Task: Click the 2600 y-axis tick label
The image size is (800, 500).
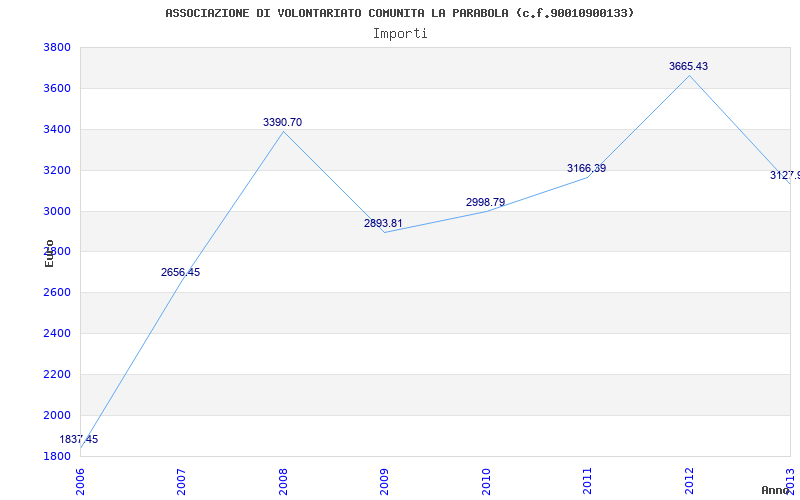Action: click(58, 292)
